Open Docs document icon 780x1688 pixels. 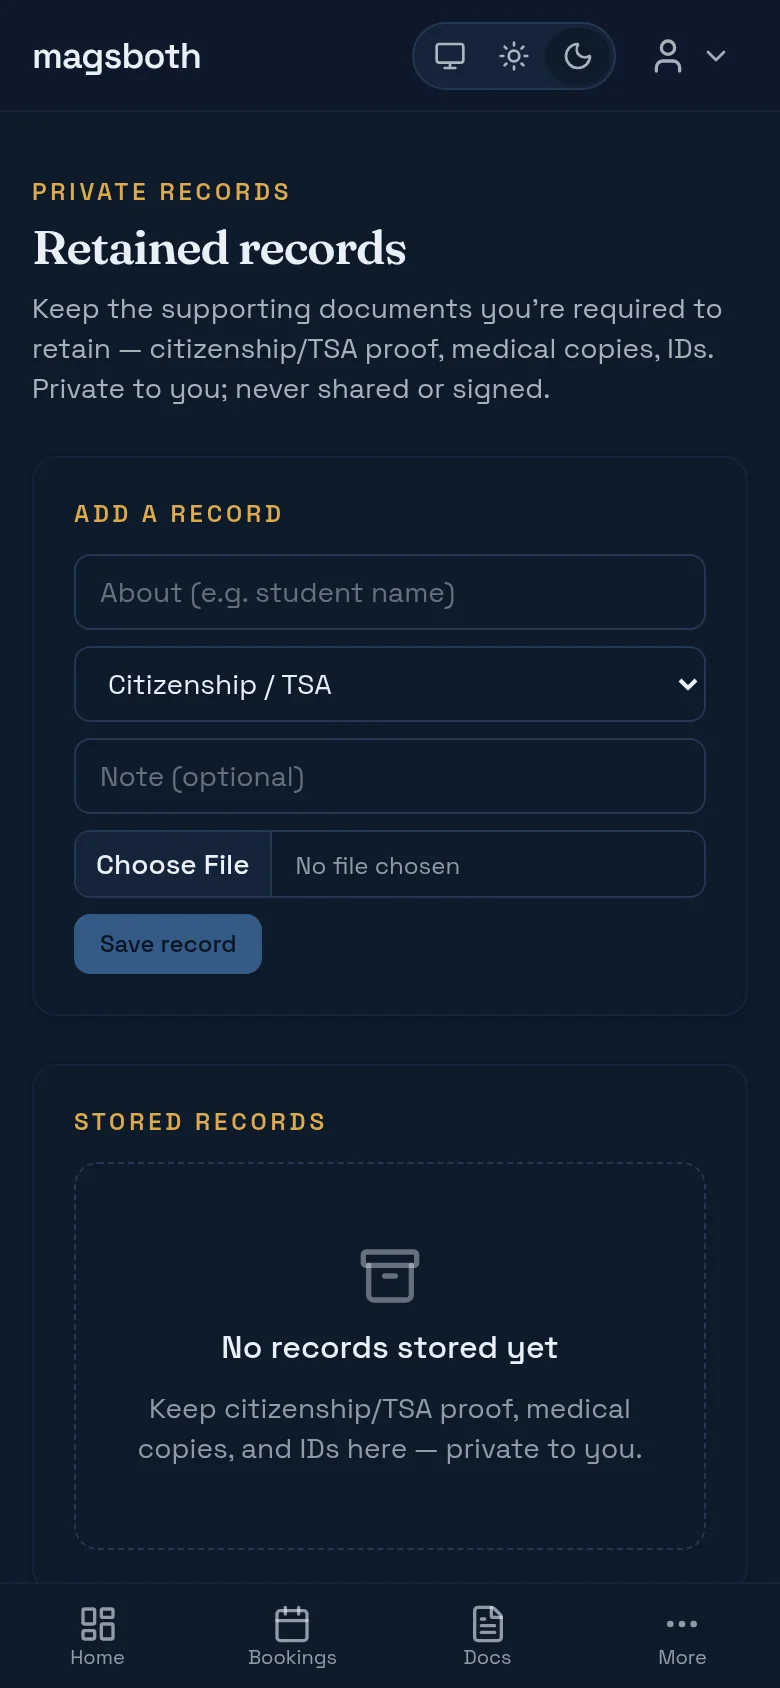[x=487, y=1624]
